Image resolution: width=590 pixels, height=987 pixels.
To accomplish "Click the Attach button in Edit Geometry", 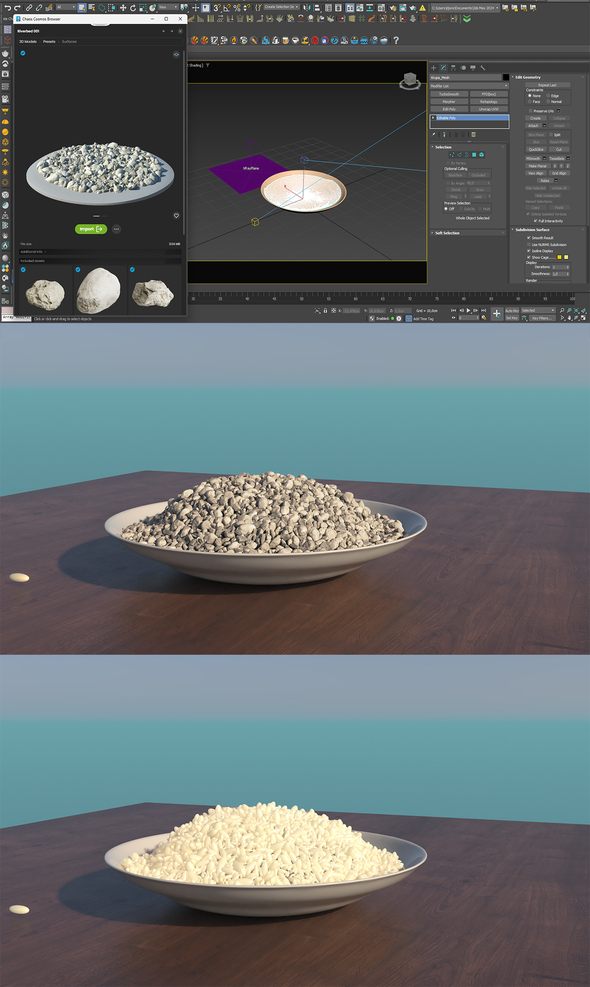I will [533, 125].
